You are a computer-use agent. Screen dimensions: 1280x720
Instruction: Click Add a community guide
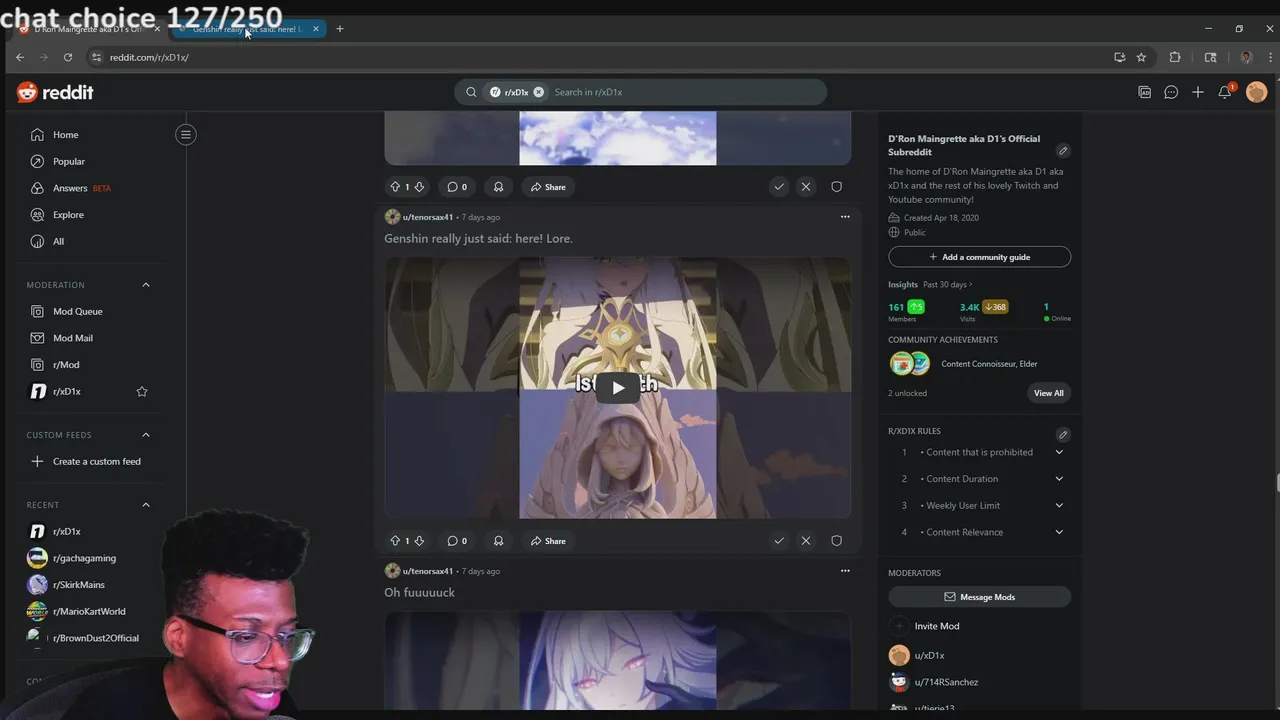tap(979, 257)
